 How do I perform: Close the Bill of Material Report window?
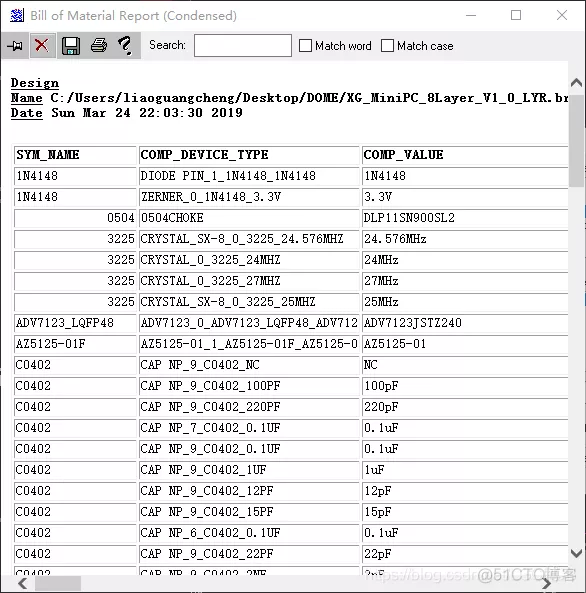point(562,15)
